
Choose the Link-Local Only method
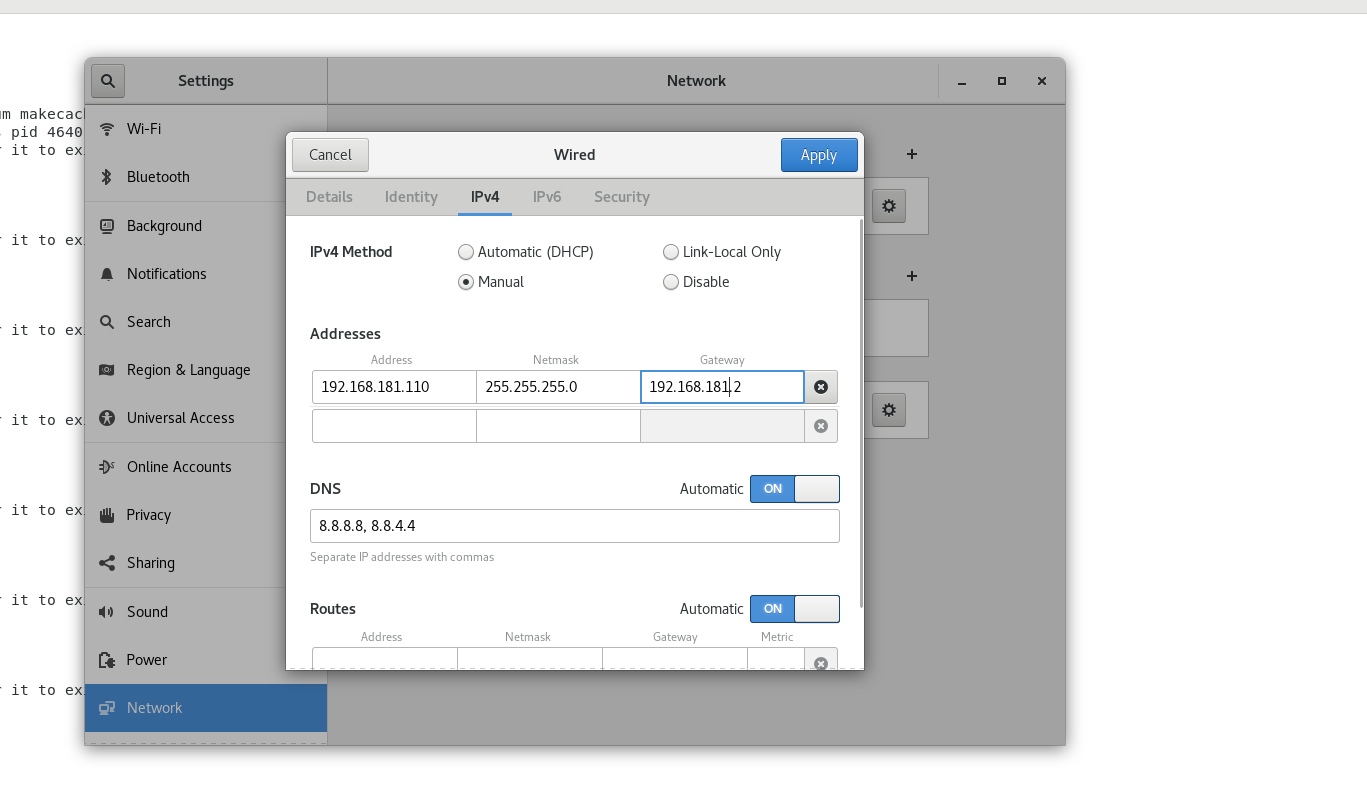point(722,252)
